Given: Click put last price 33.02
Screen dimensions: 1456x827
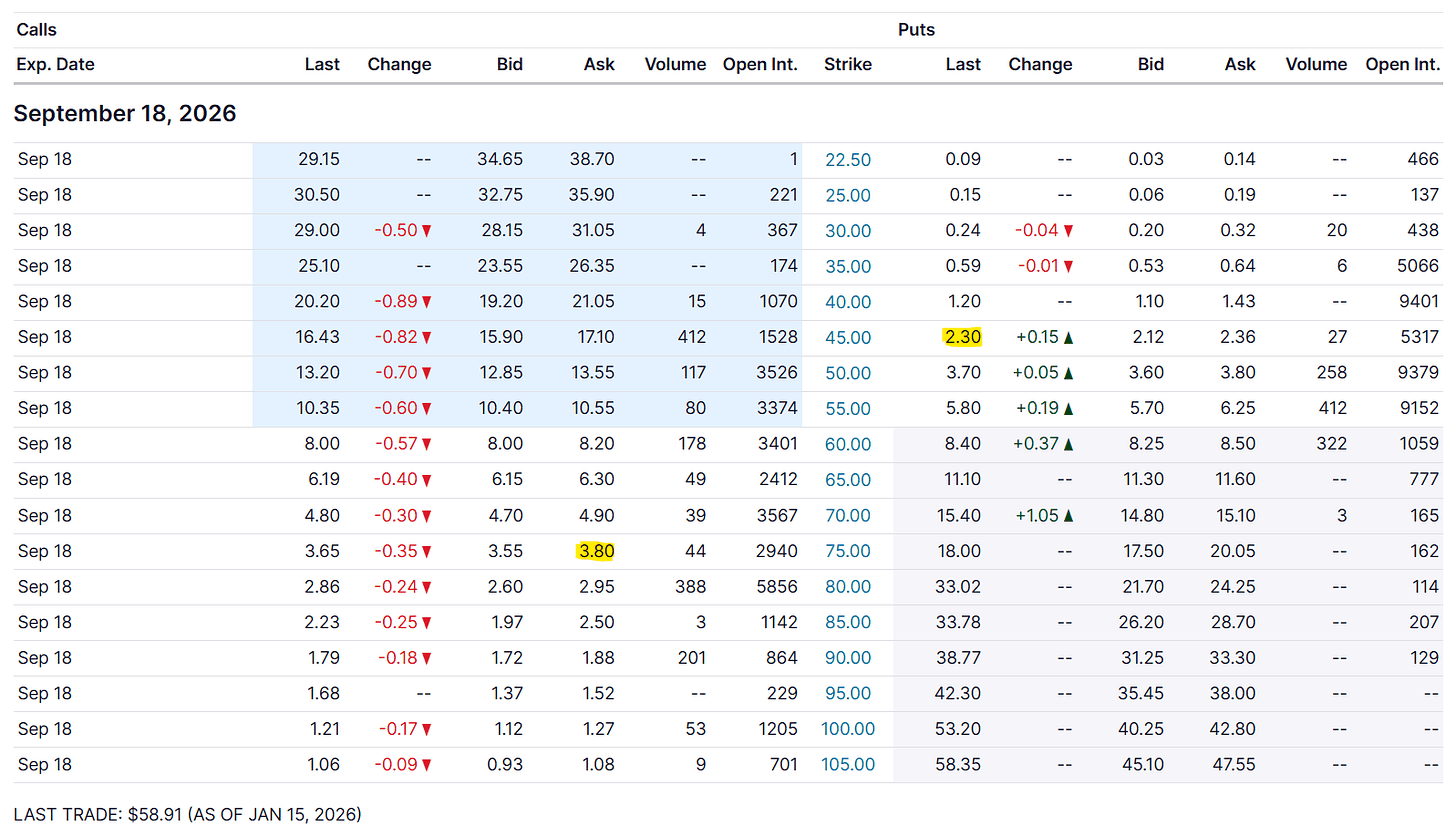Looking at the screenshot, I should coord(960,587).
